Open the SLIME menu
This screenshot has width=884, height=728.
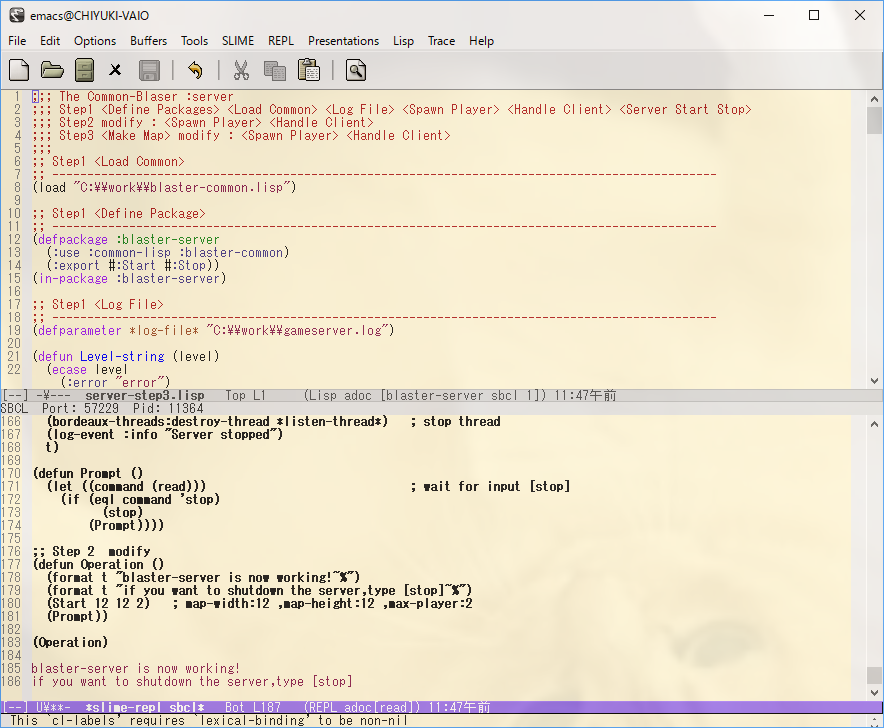point(237,41)
